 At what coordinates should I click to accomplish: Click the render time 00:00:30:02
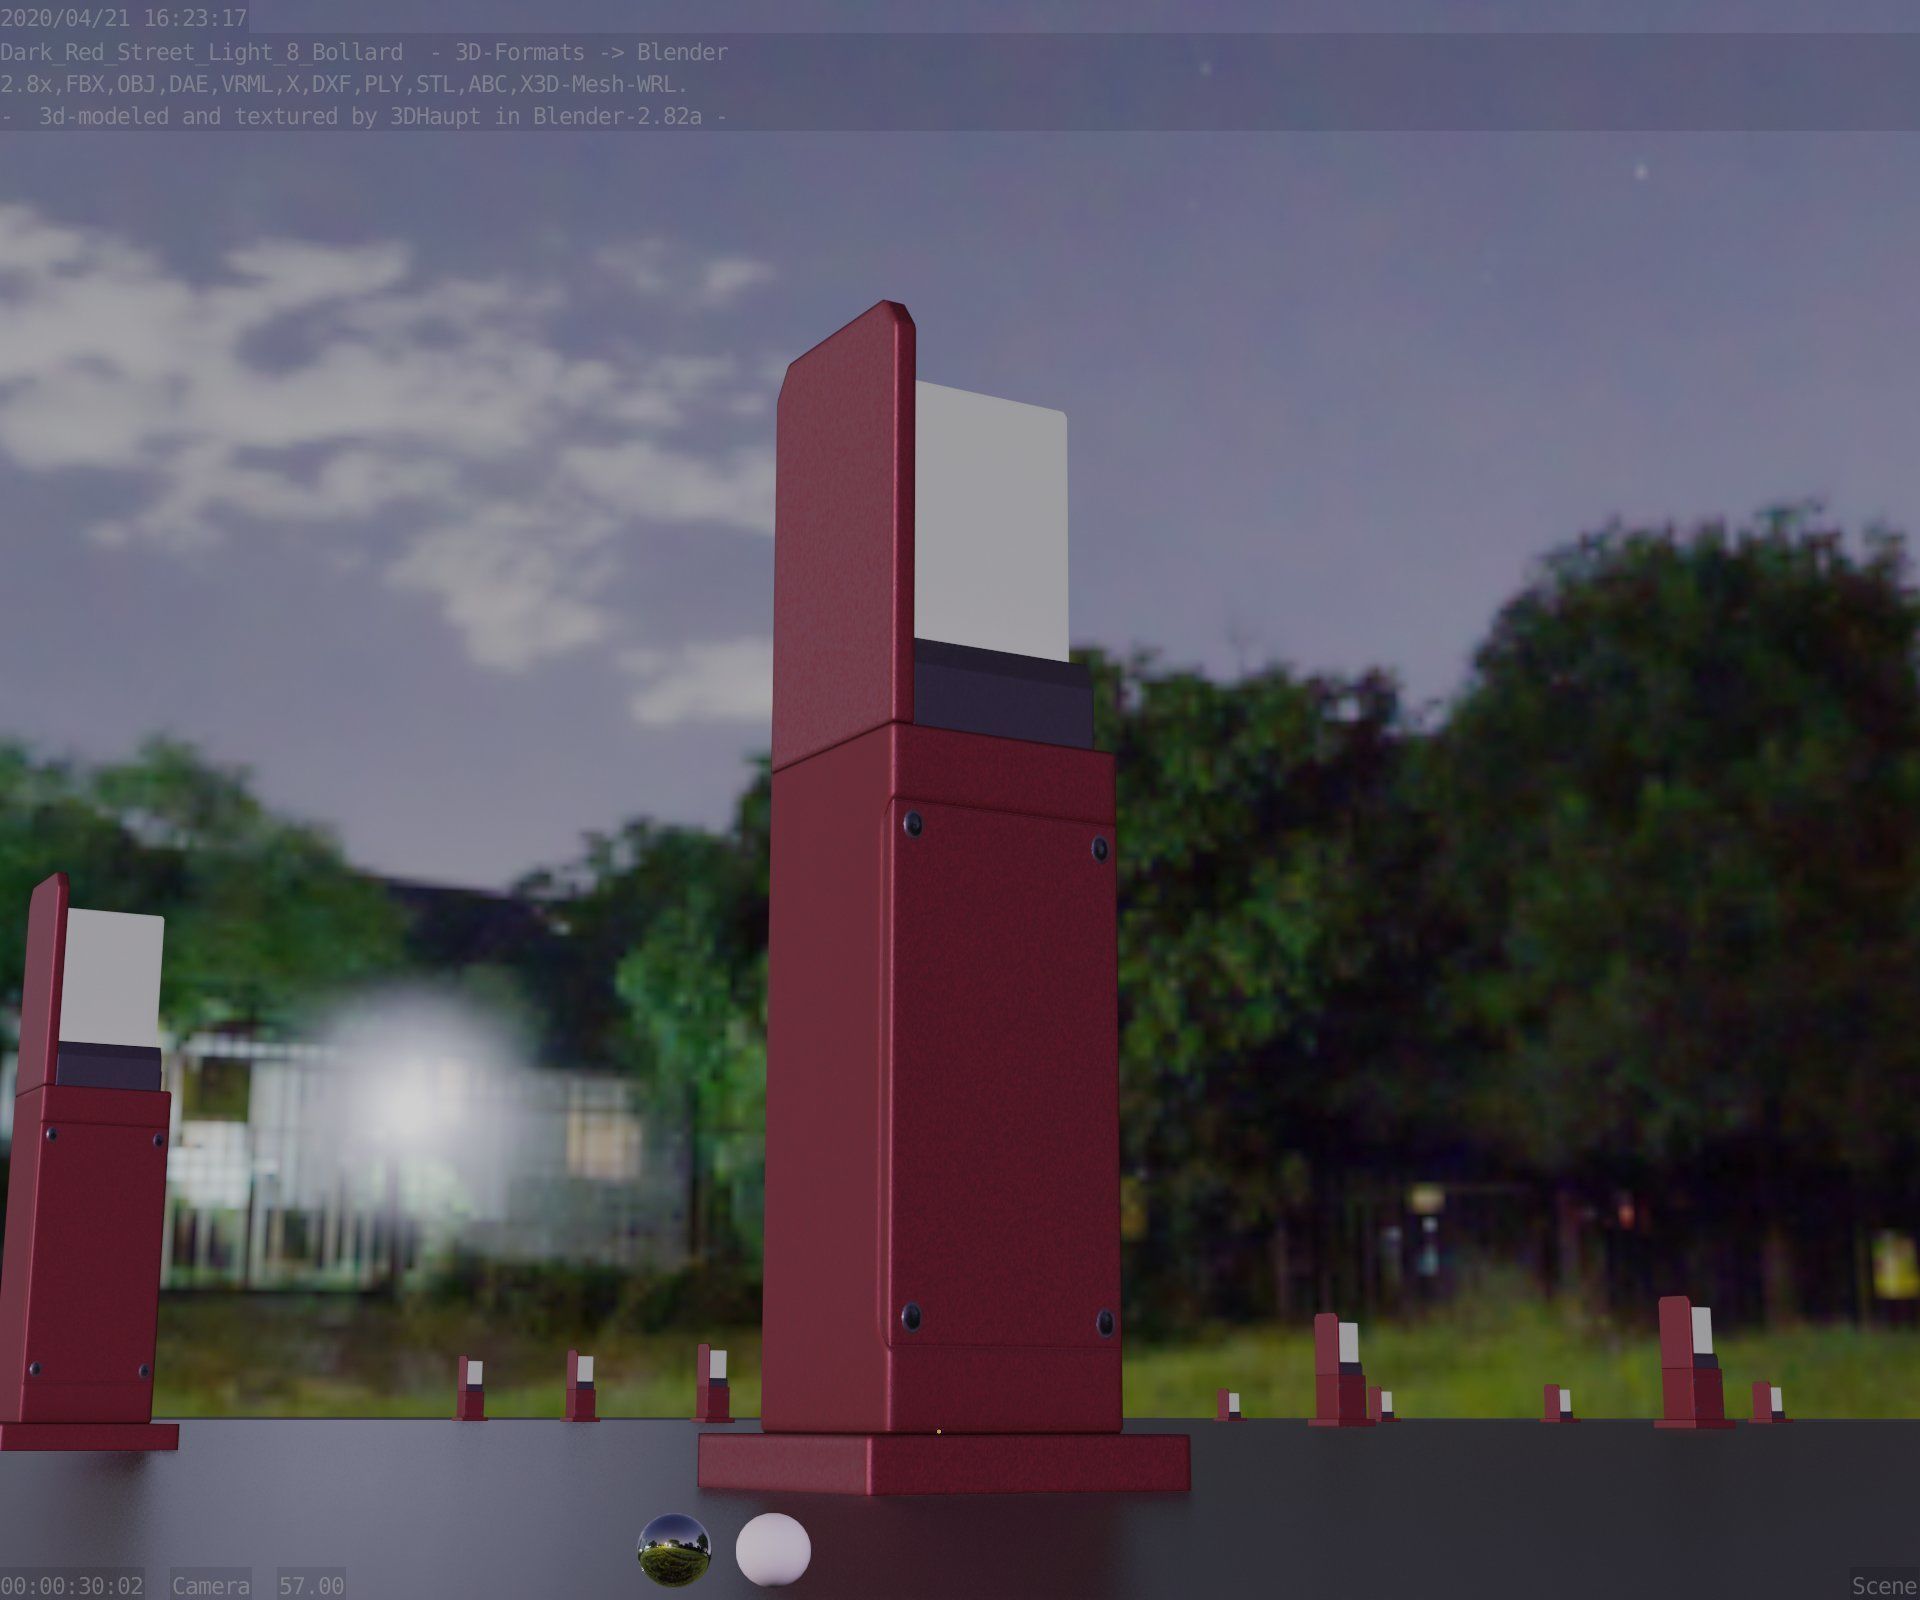(72, 1586)
